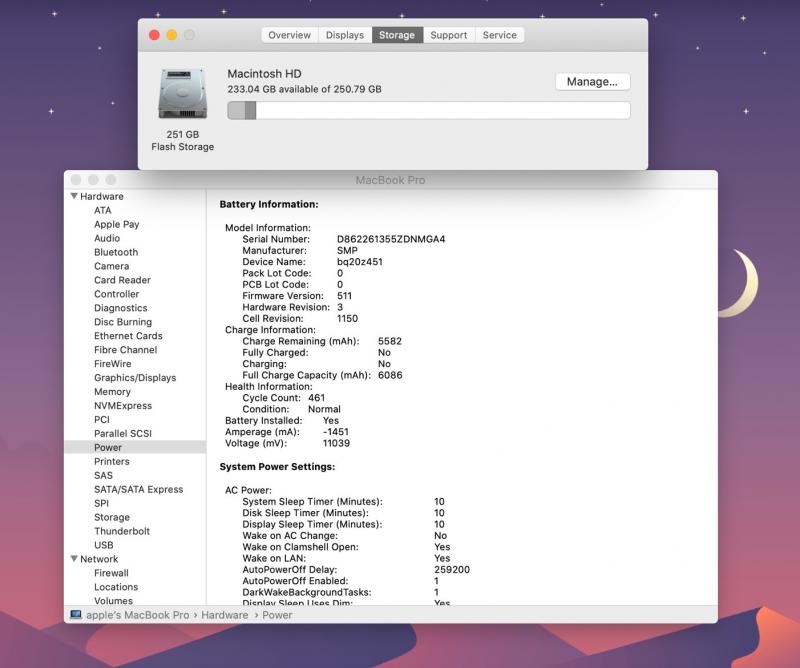Click the Battery Information heading

pos(269,204)
